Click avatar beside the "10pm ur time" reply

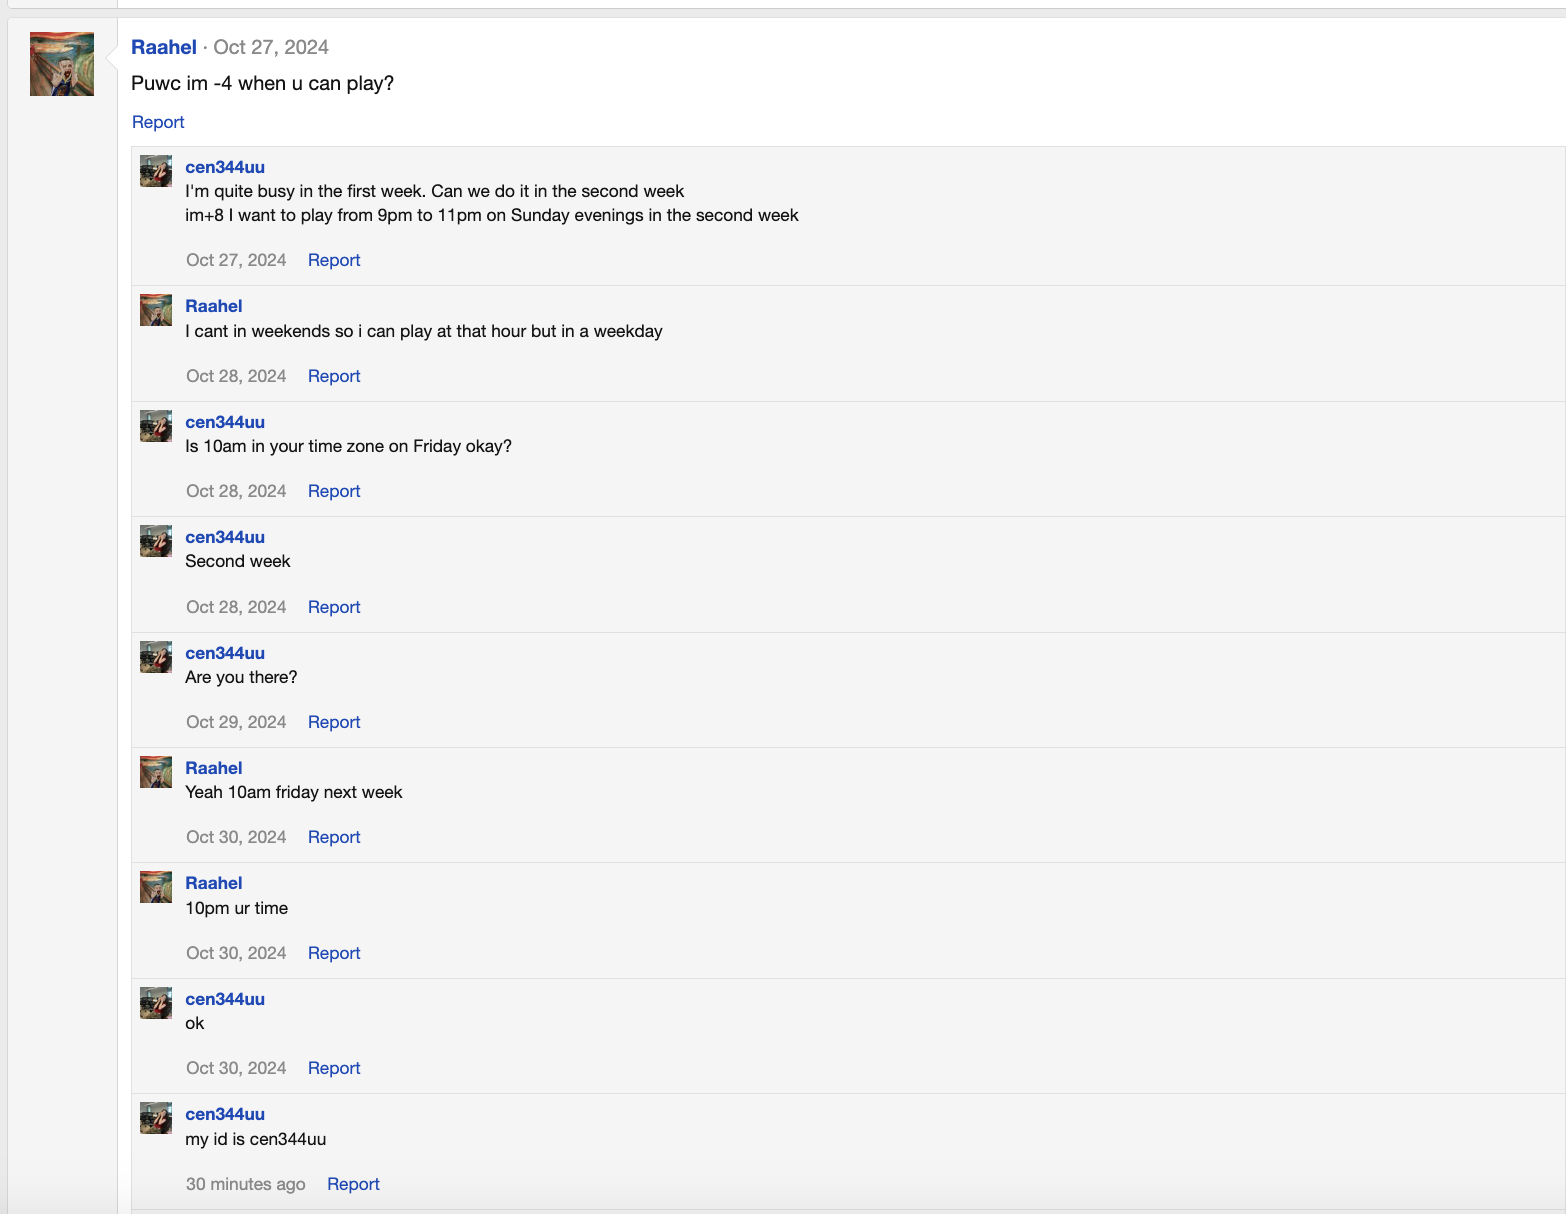click(x=156, y=887)
